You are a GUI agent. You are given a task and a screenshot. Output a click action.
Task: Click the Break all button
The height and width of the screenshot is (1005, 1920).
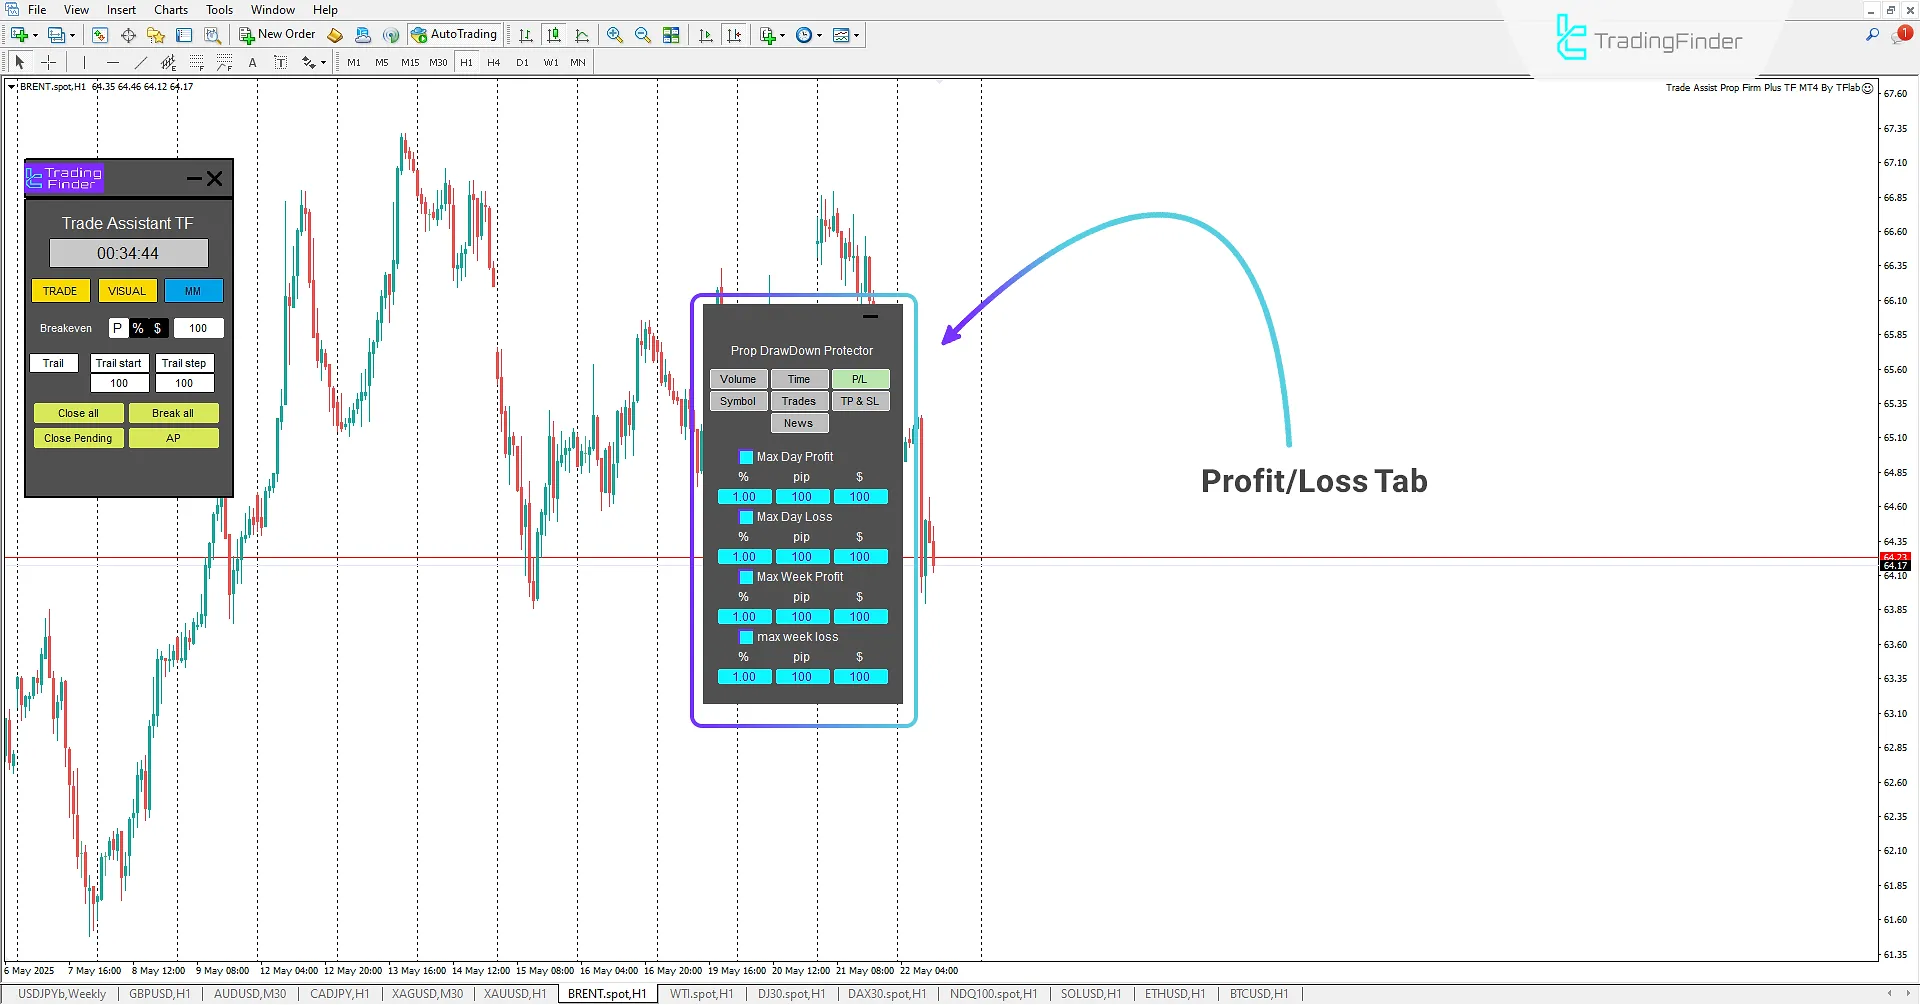coord(173,412)
